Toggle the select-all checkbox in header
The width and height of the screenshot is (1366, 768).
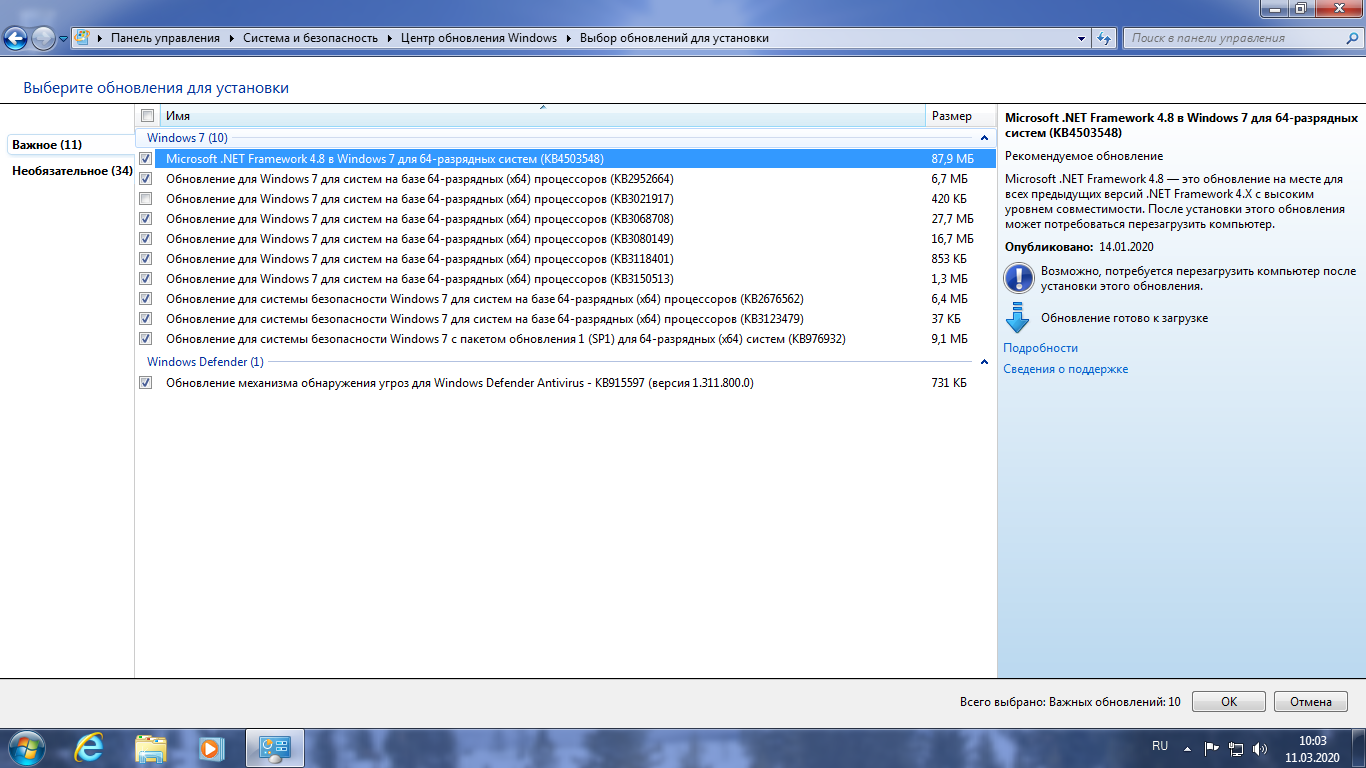148,115
